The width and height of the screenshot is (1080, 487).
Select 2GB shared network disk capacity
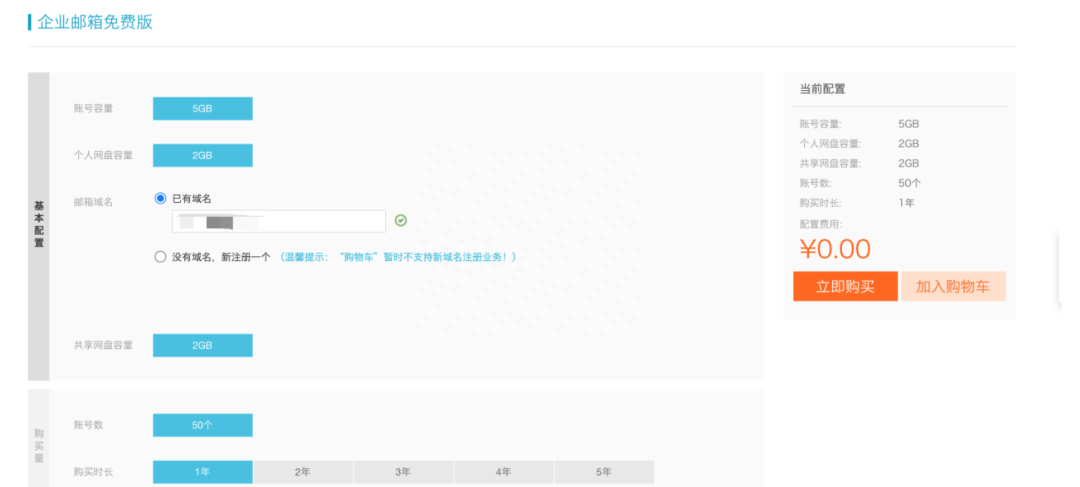[x=202, y=345]
